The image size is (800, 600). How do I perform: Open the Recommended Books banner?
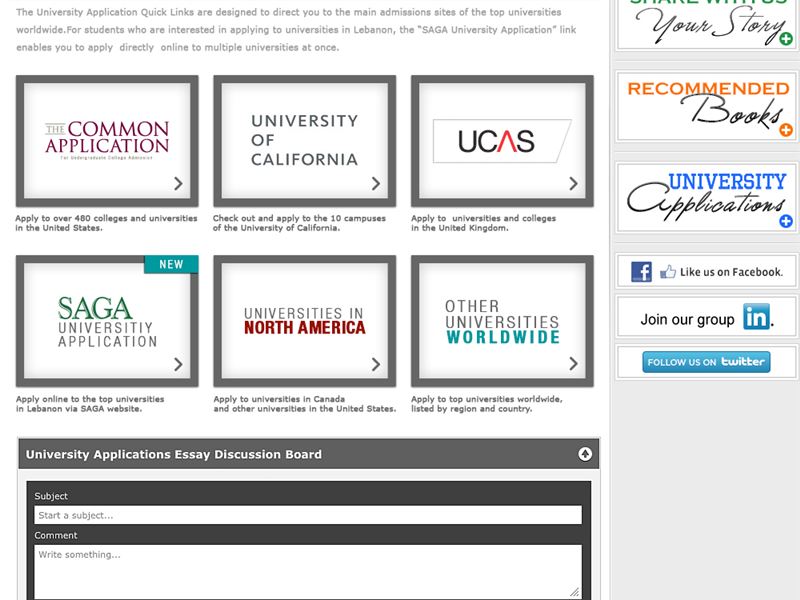(707, 107)
